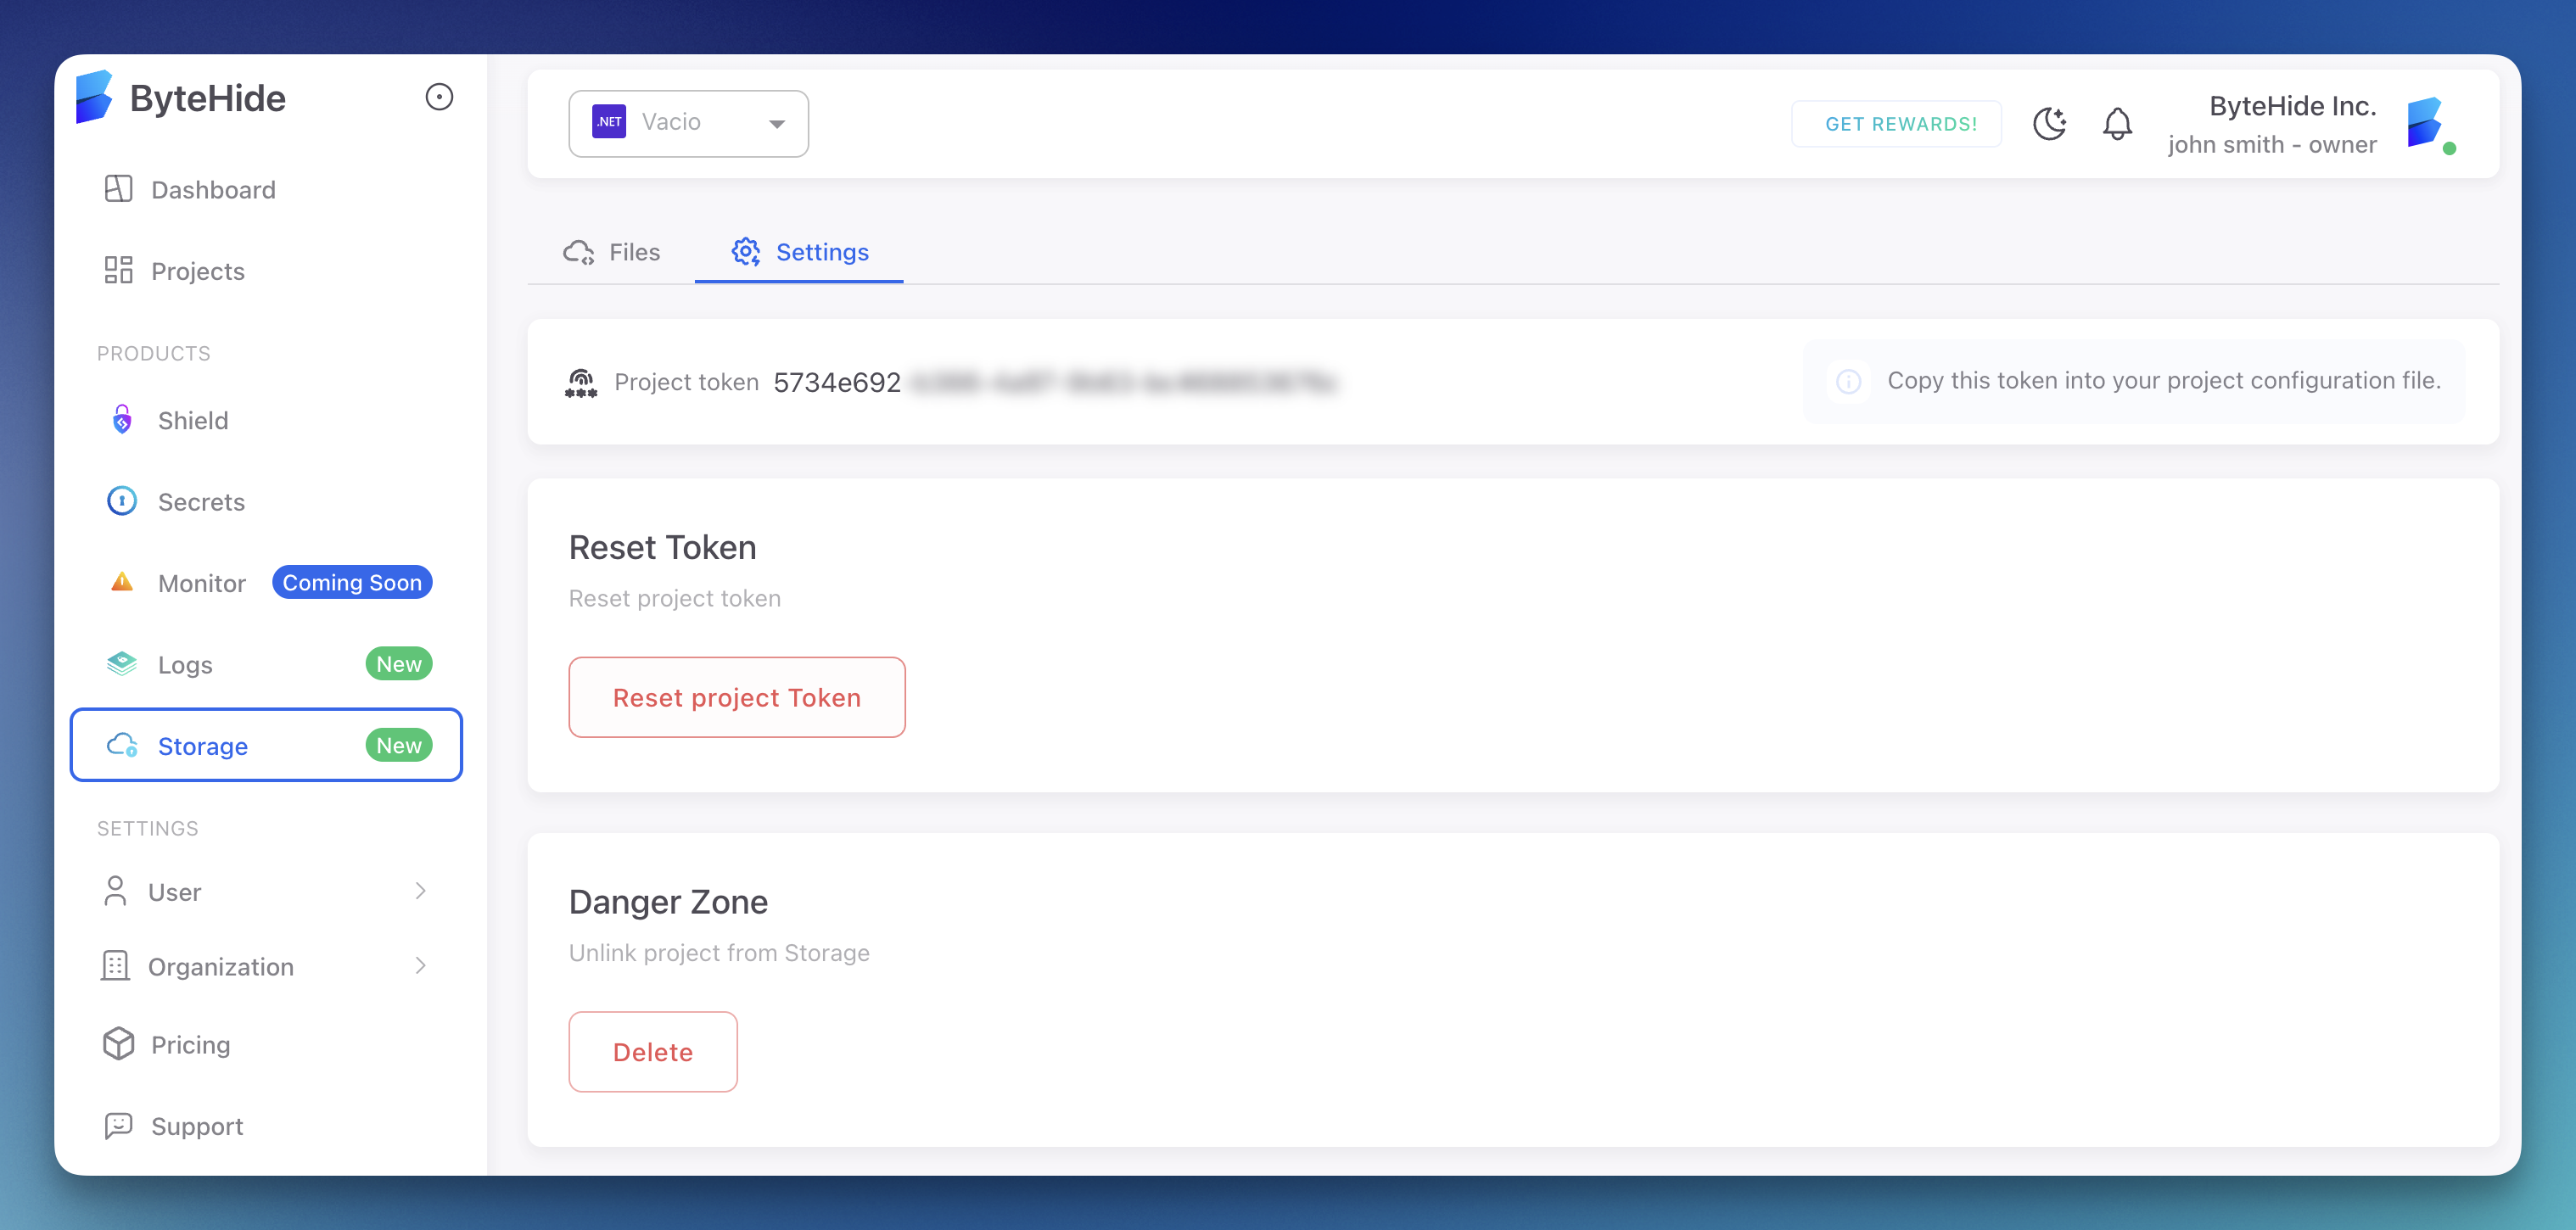This screenshot has width=2576, height=1230.
Task: Expand the Organization settings chevron
Action: (x=420, y=965)
